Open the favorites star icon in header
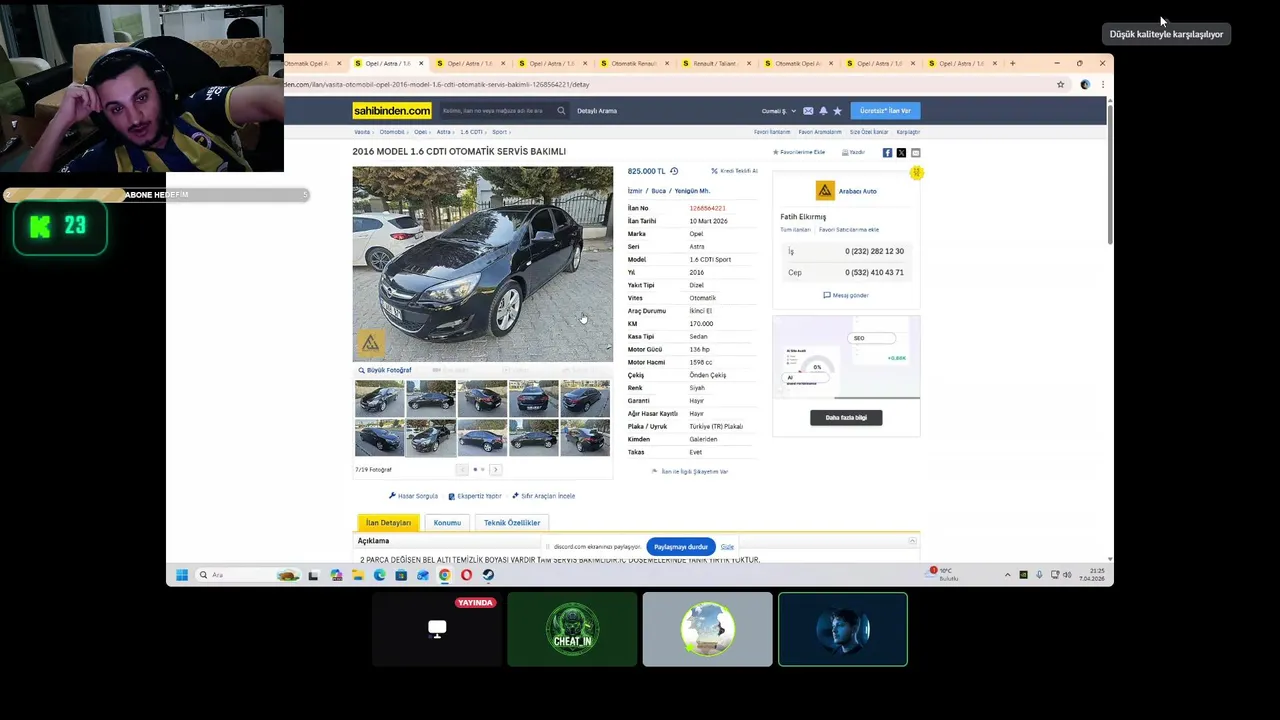The height and width of the screenshot is (720, 1280). click(837, 111)
